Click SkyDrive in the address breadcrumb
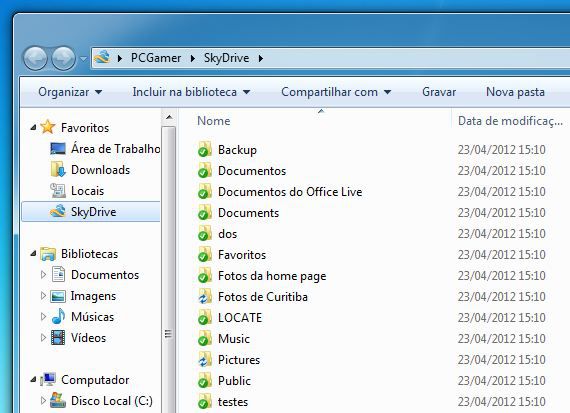The image size is (570, 413). (x=226, y=58)
